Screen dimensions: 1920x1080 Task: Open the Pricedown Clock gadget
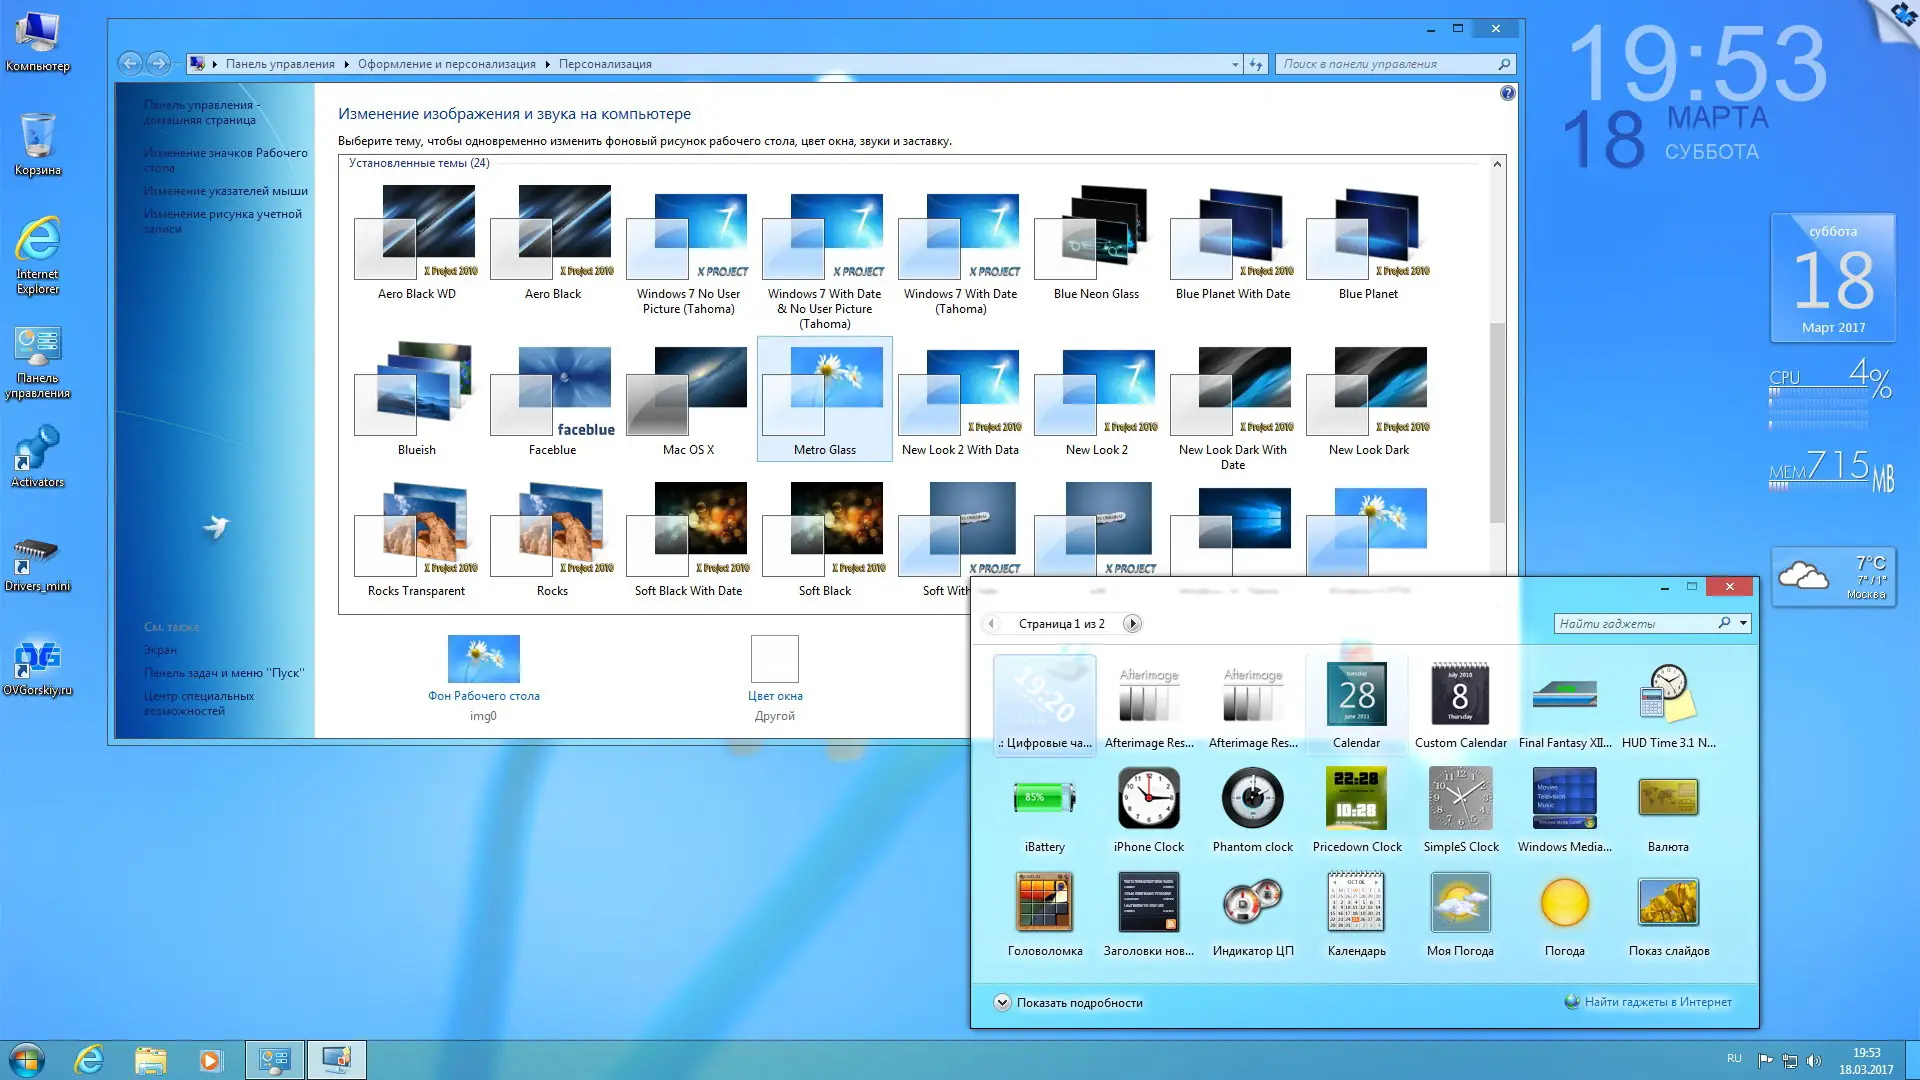click(1356, 799)
